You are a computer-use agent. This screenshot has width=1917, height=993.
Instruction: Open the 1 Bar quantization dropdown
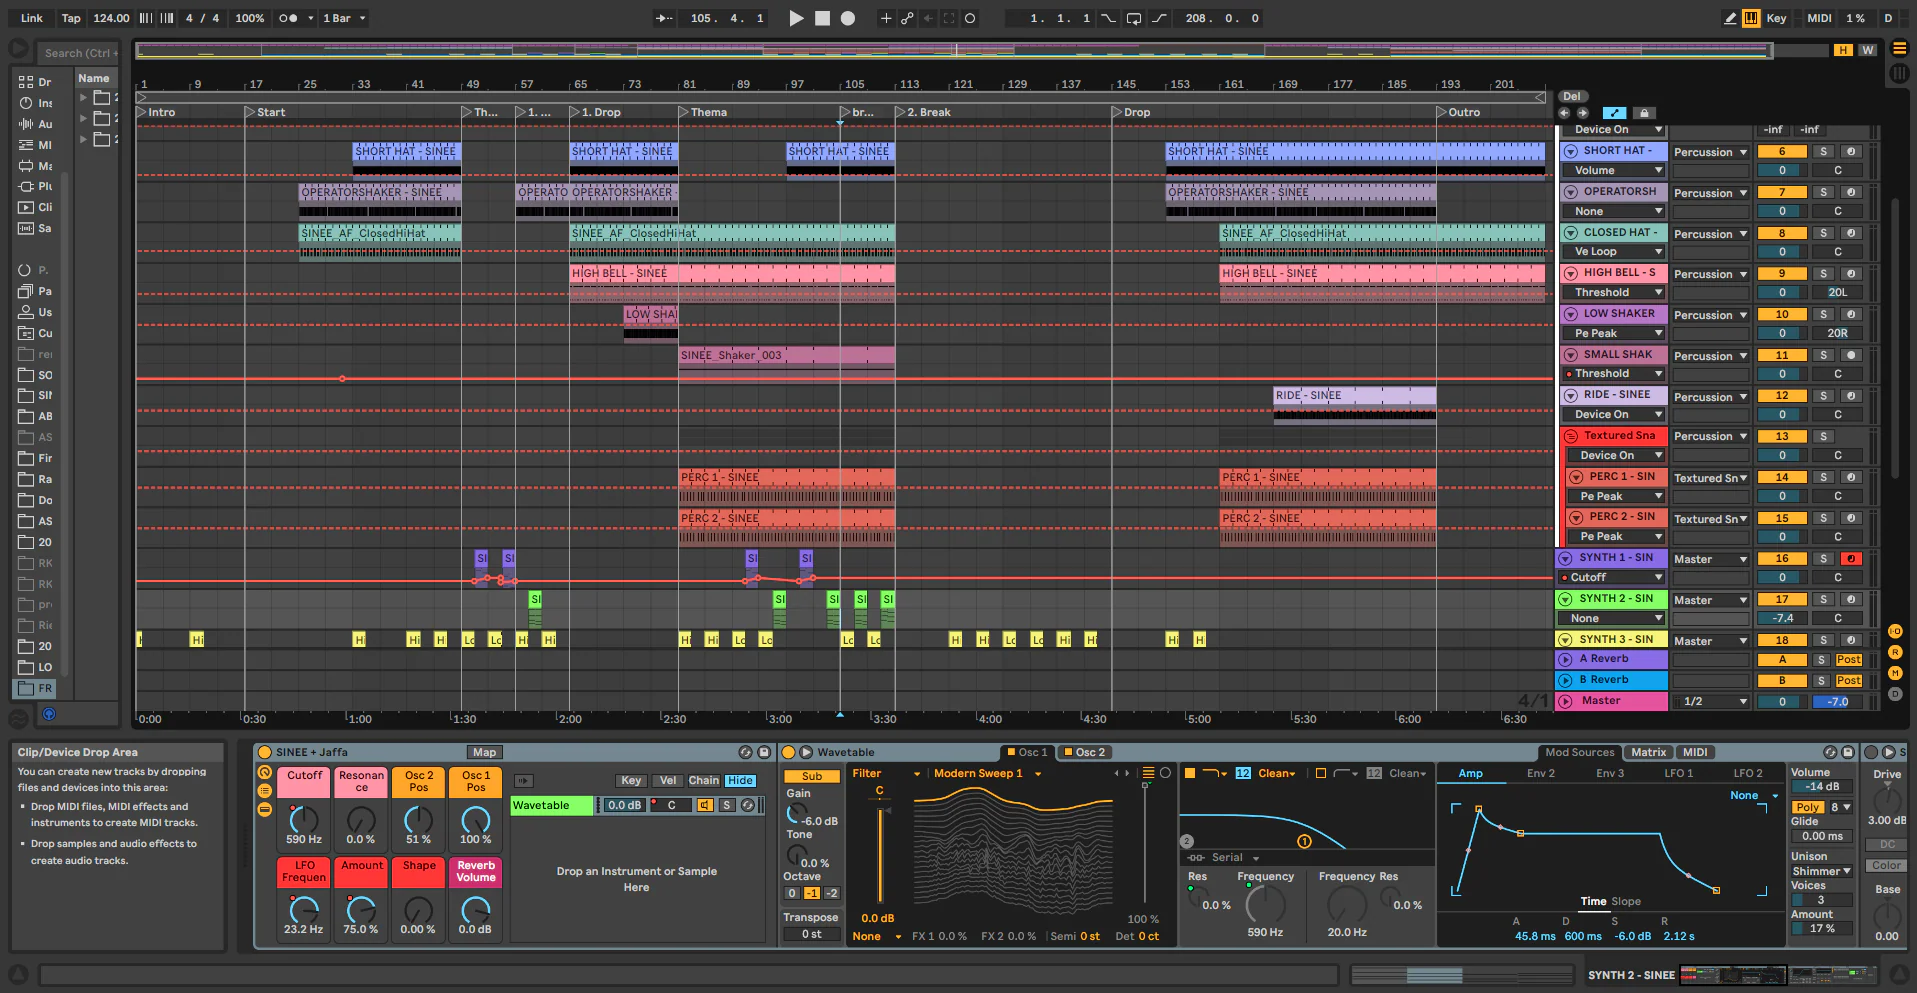coord(343,17)
